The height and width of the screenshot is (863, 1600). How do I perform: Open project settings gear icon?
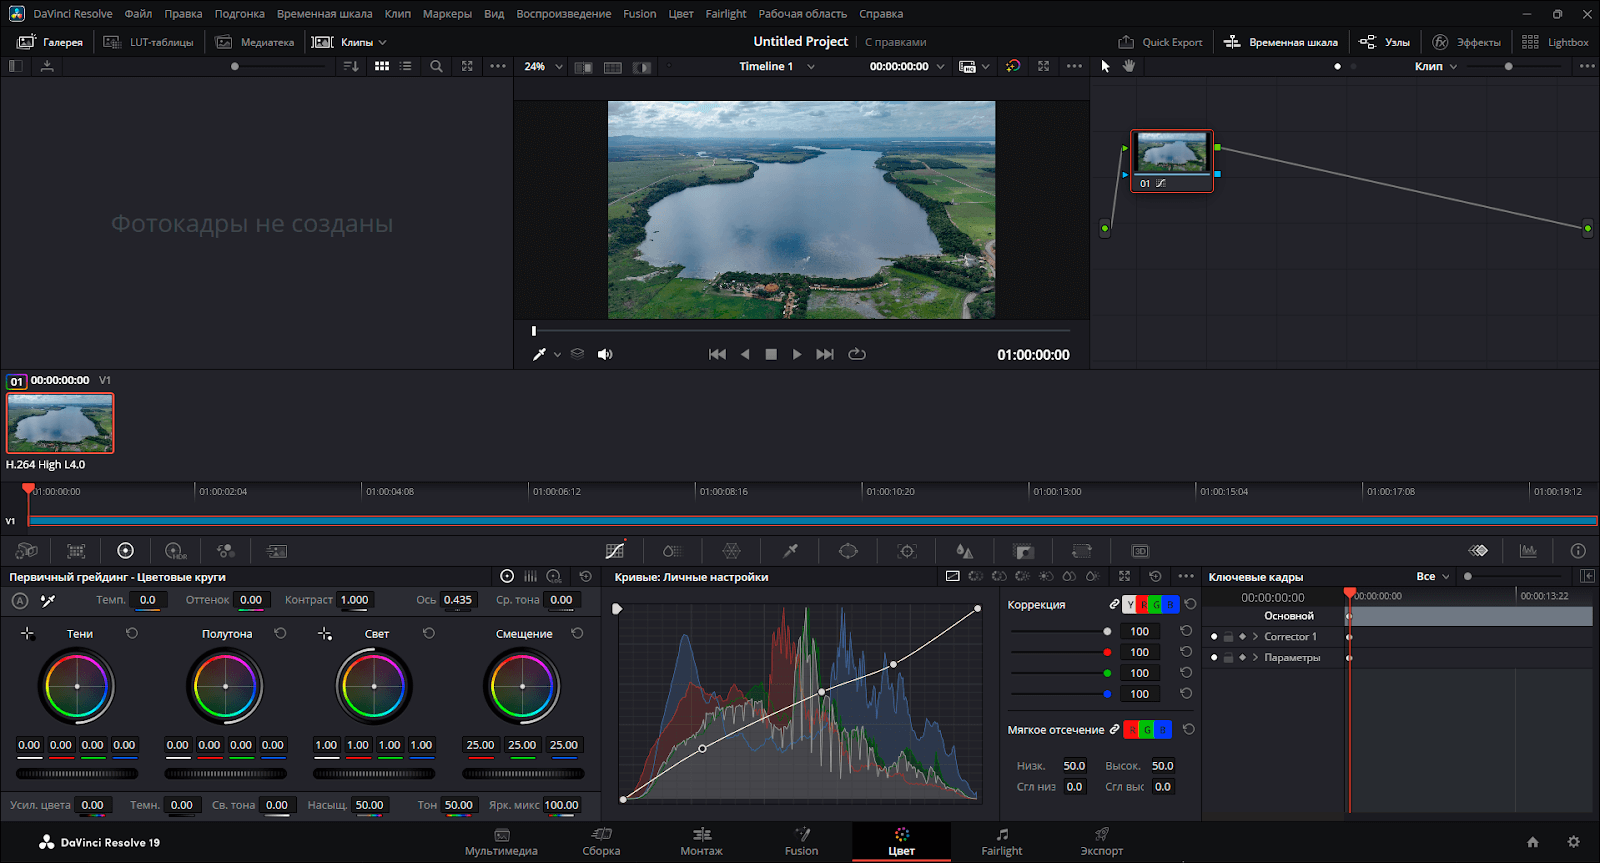1573,842
